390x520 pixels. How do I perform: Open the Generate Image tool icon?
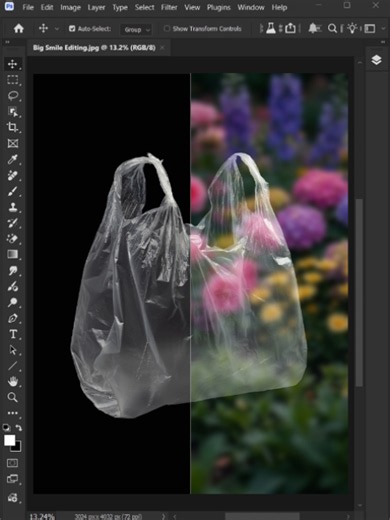coord(13,498)
